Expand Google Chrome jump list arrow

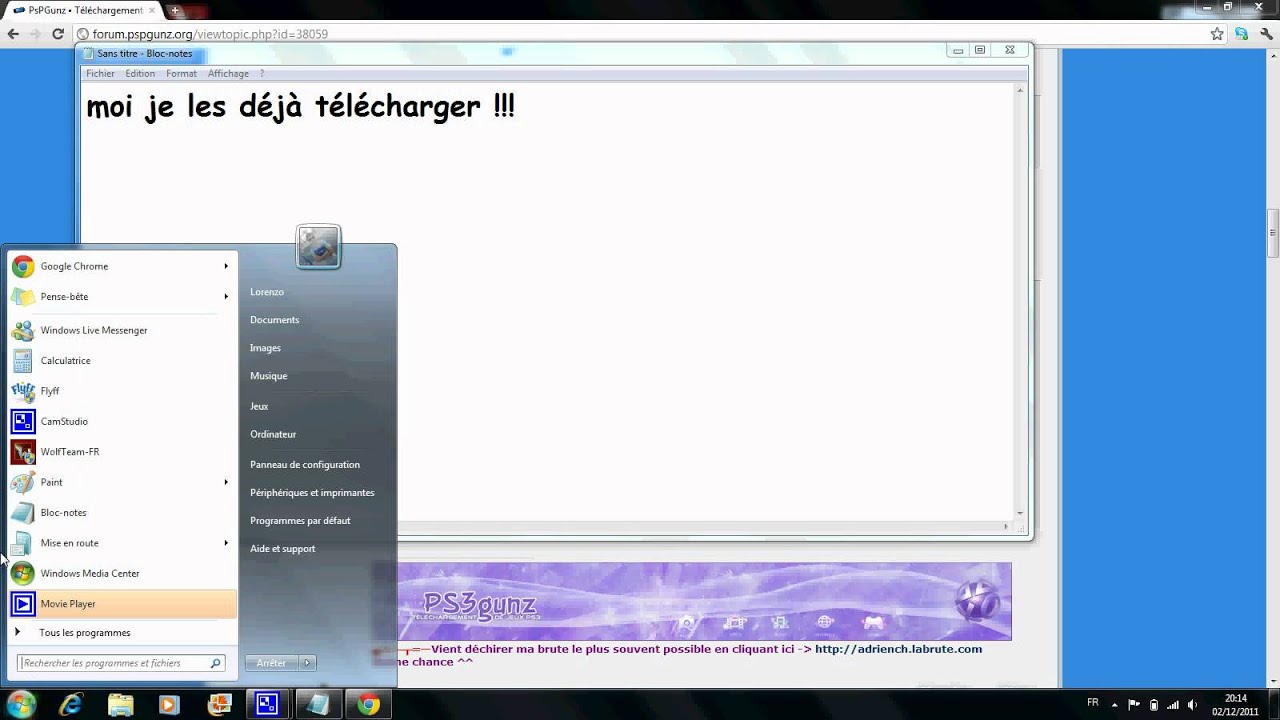point(226,266)
